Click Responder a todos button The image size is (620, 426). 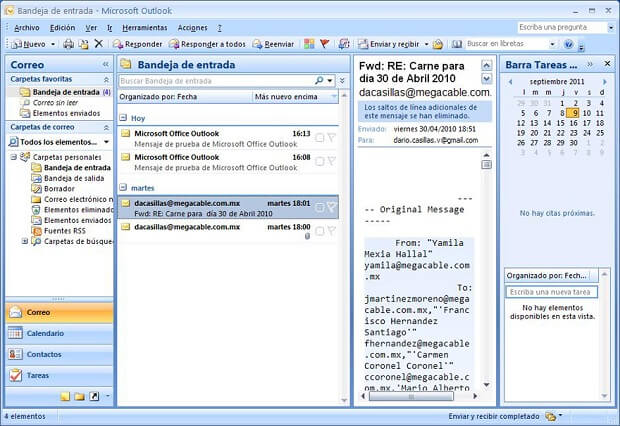pos(208,44)
